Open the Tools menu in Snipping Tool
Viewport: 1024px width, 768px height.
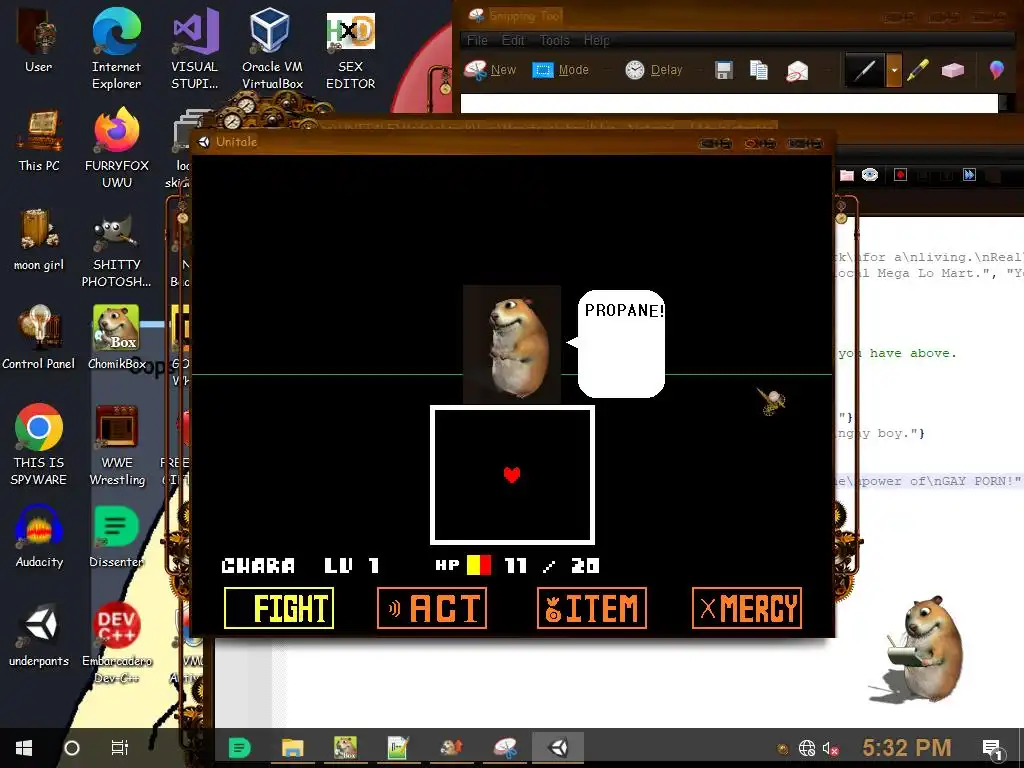point(554,40)
